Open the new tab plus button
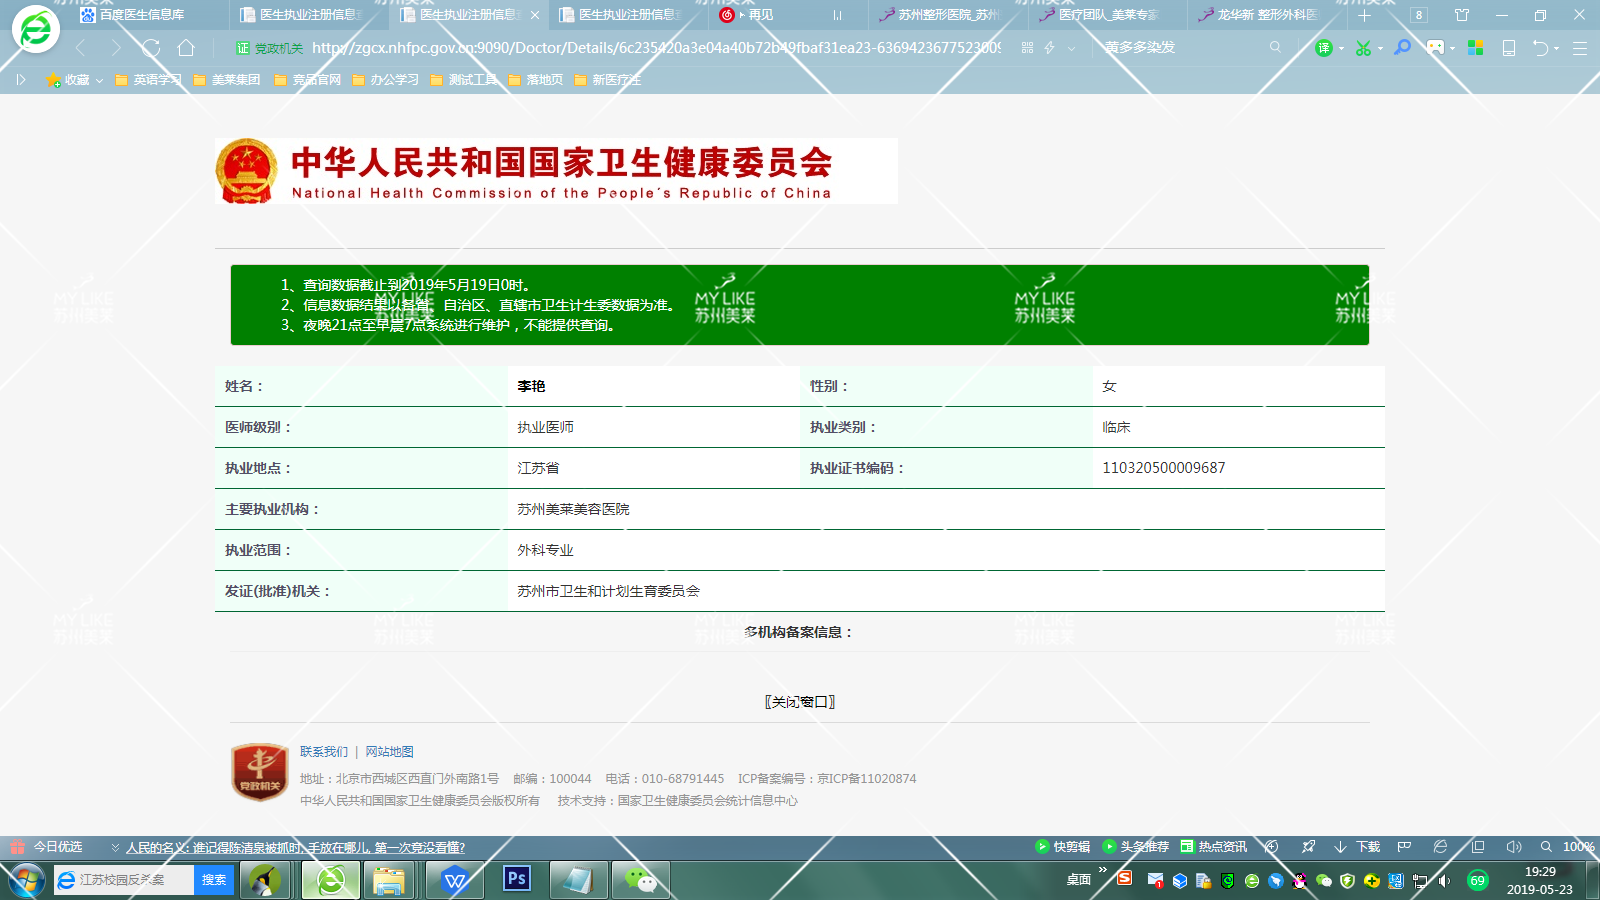1600x900 pixels. 1364,15
